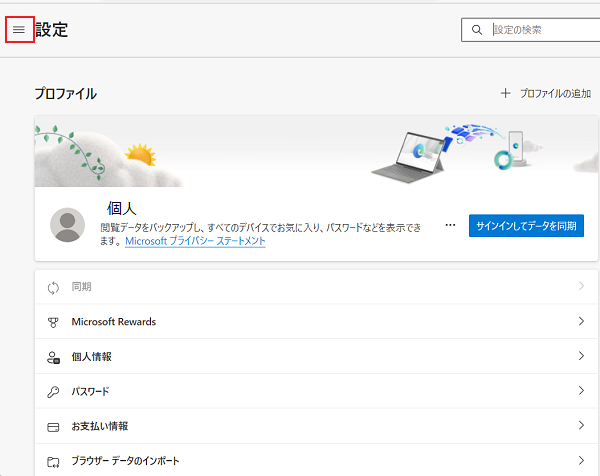Click プロファイルの追加 to add a profile

pyautogui.click(x=547, y=93)
